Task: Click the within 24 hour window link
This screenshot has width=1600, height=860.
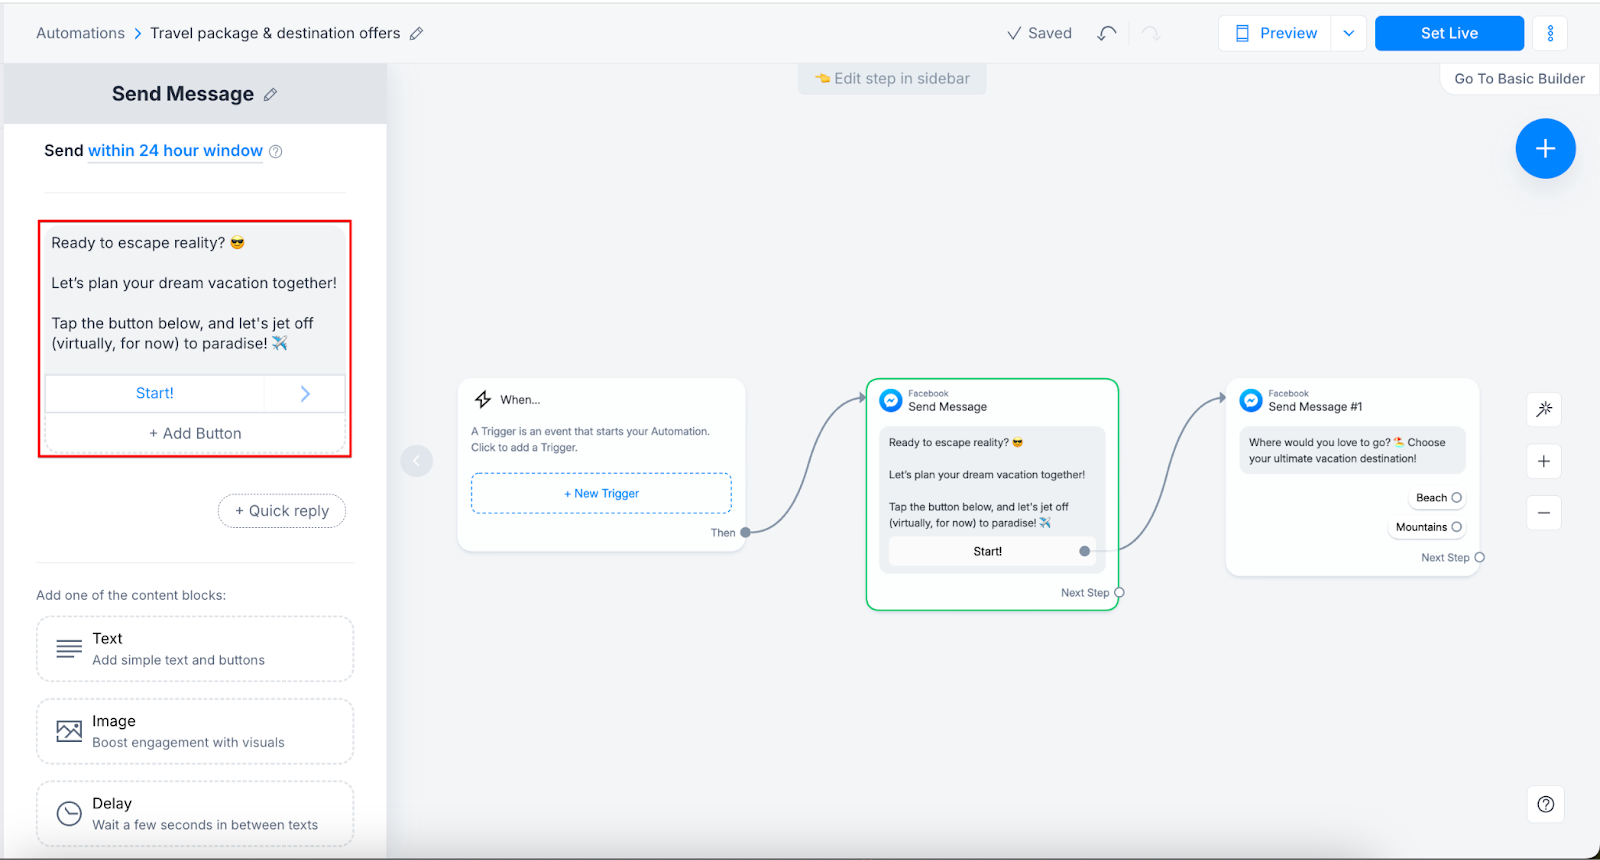Action: pyautogui.click(x=175, y=151)
